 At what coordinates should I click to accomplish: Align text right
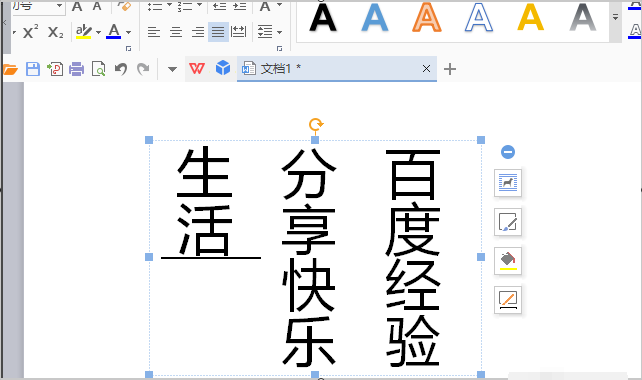coord(198,32)
